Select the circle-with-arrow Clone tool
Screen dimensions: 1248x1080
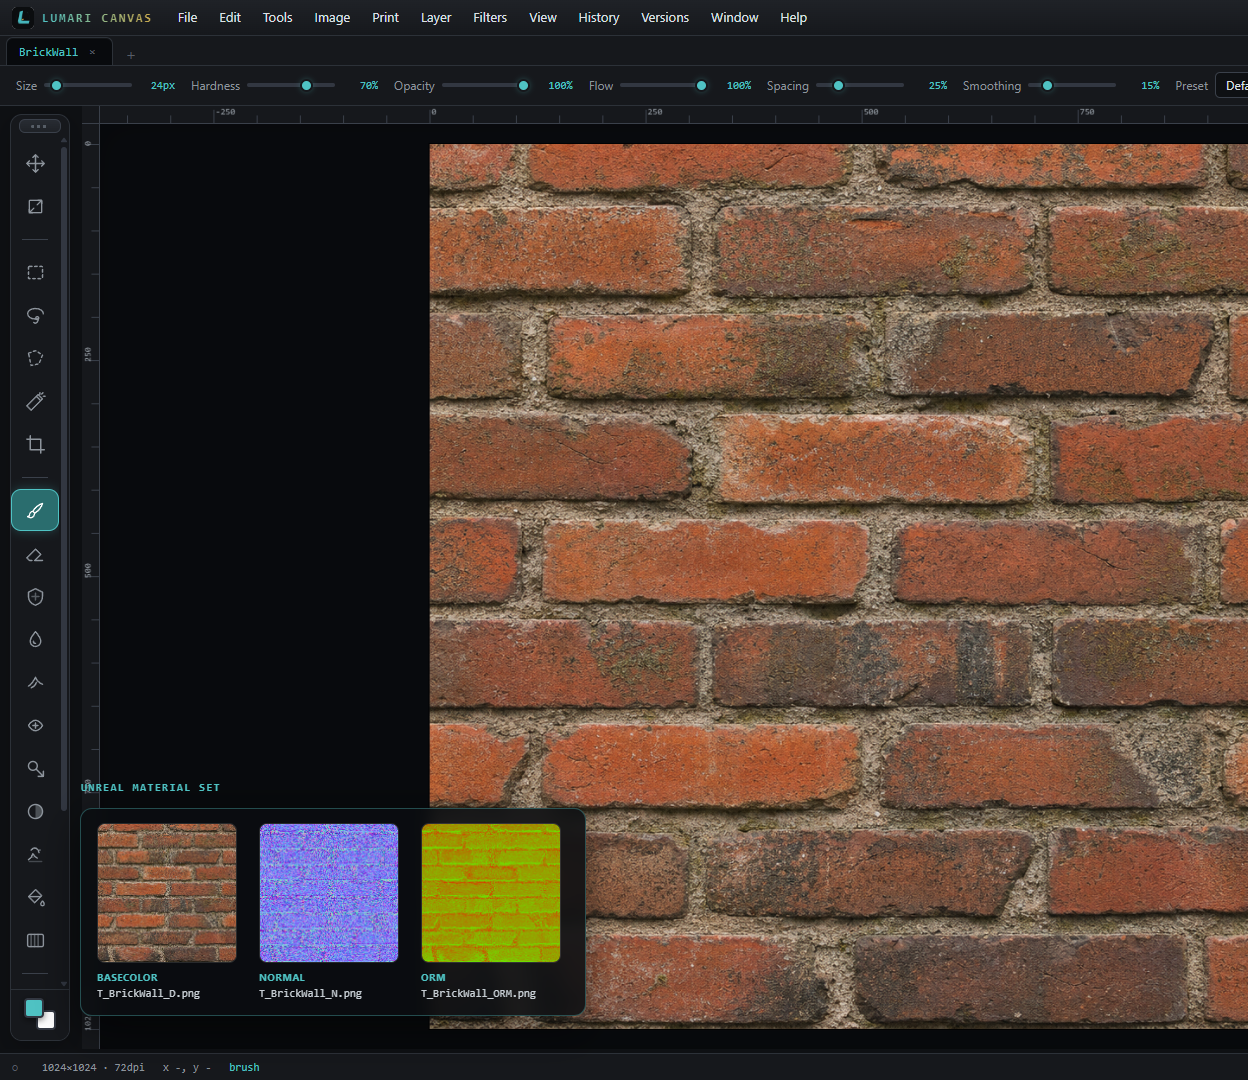point(35,769)
